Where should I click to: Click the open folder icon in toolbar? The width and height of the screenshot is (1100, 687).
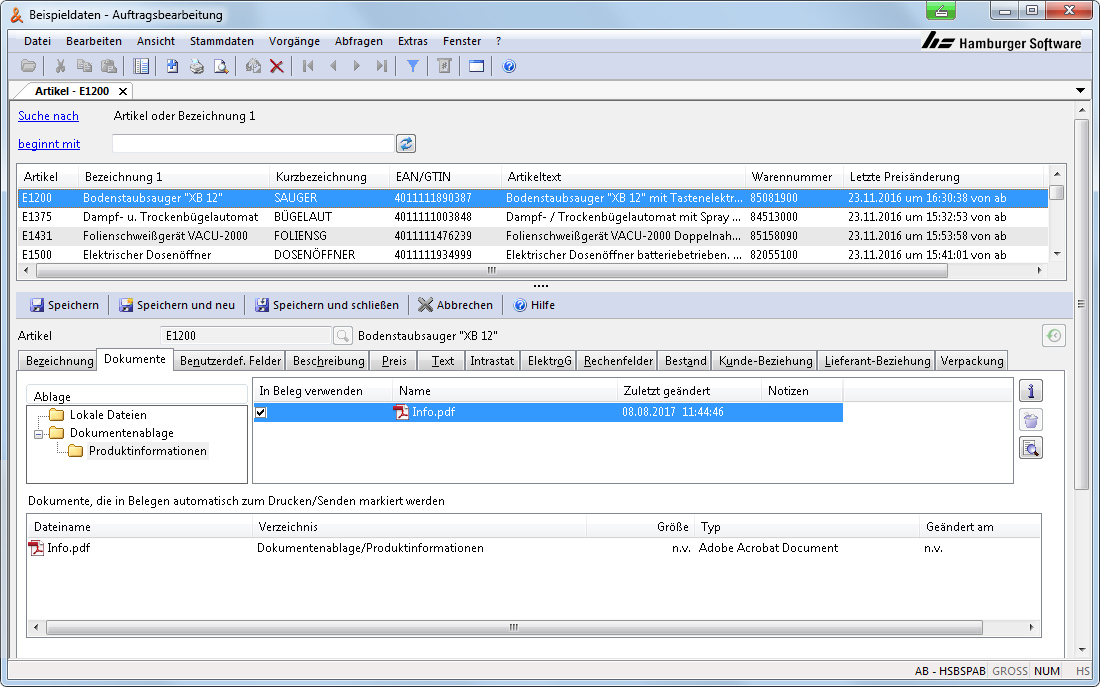[29, 67]
